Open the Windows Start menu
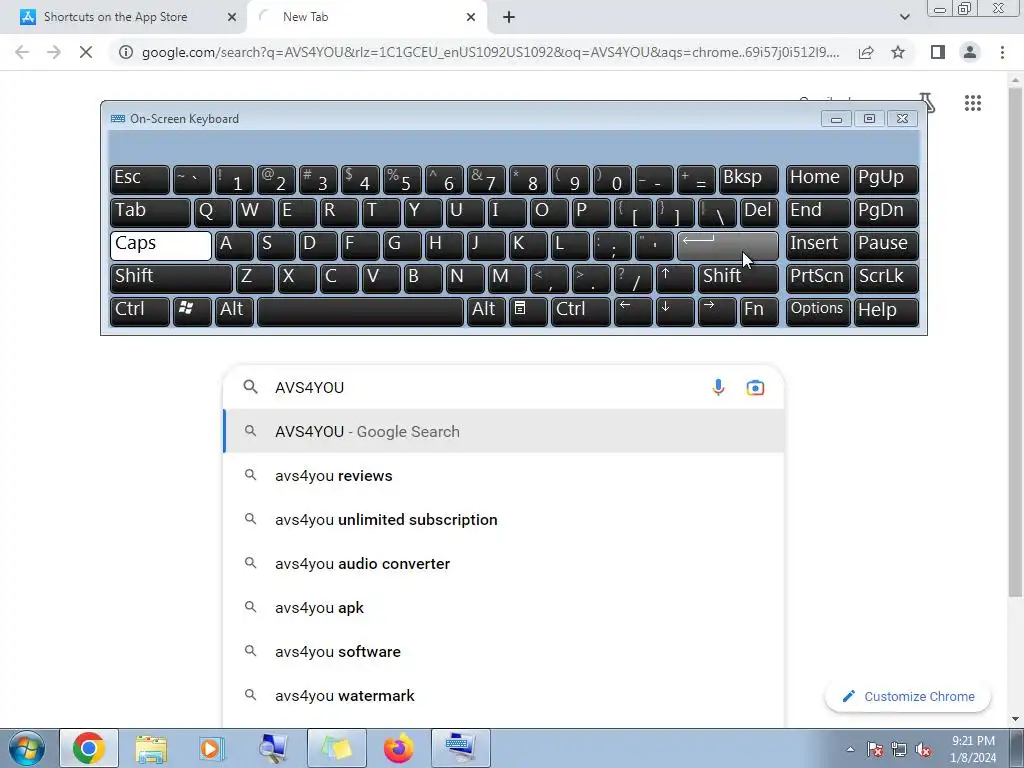Viewport: 1024px width, 768px height. (x=25, y=748)
